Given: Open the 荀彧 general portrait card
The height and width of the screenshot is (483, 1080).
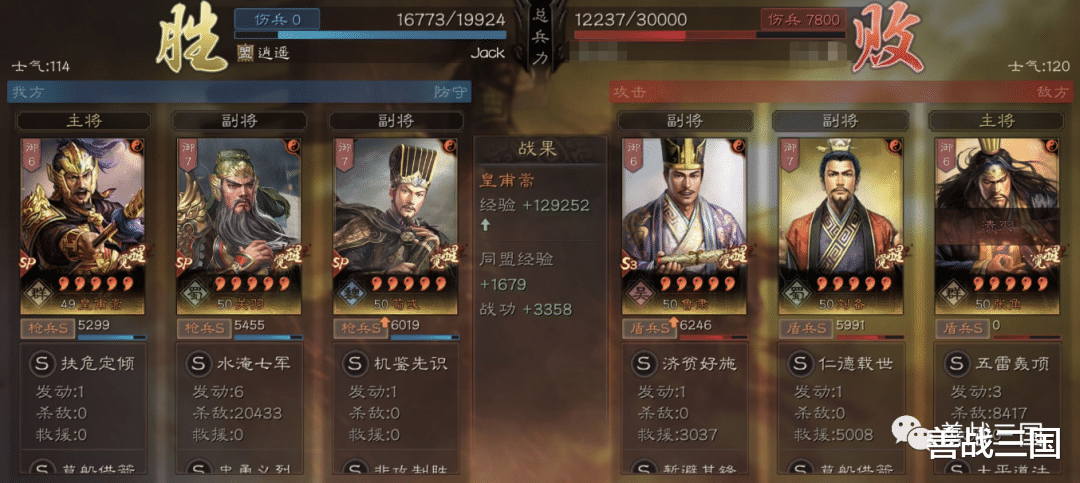Looking at the screenshot, I should coord(395,226).
